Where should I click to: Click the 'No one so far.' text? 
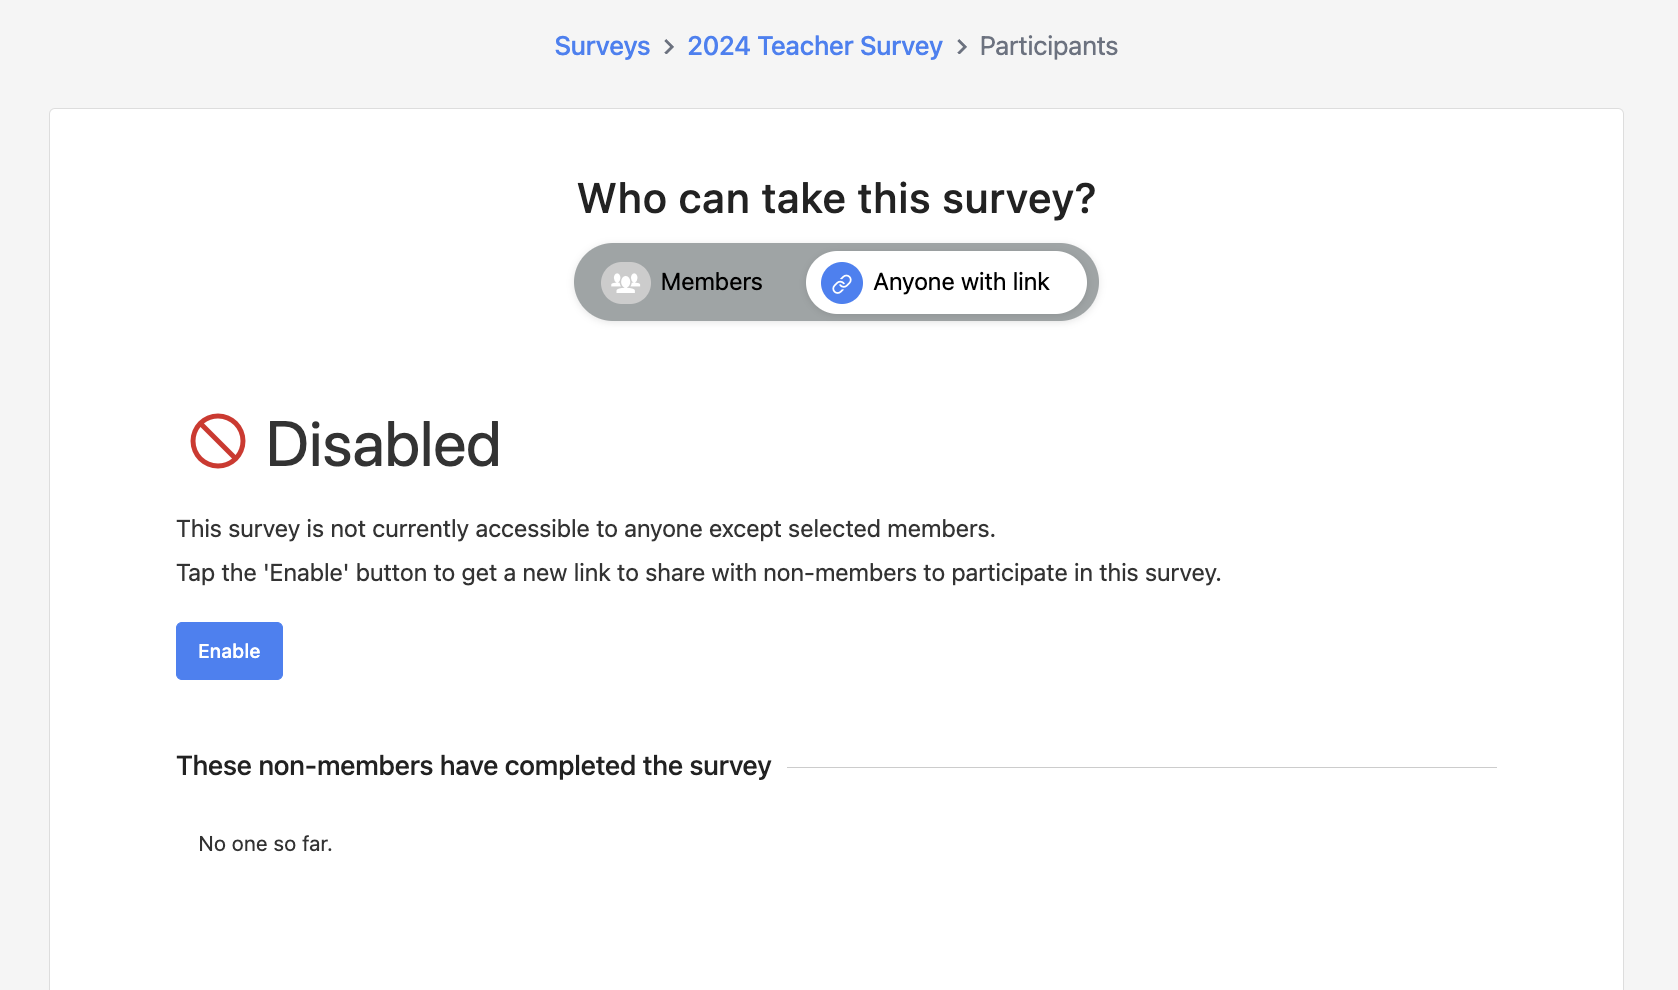tap(265, 844)
